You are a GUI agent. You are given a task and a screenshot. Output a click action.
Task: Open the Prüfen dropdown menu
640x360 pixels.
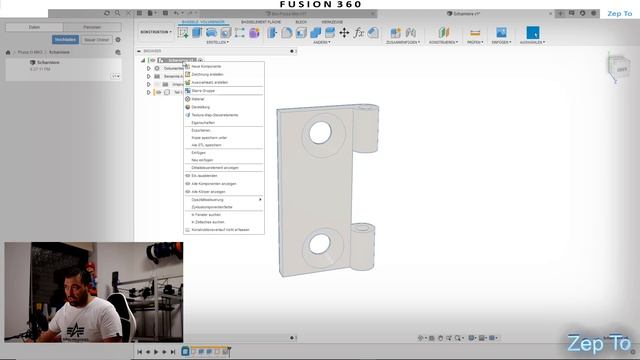click(x=475, y=42)
